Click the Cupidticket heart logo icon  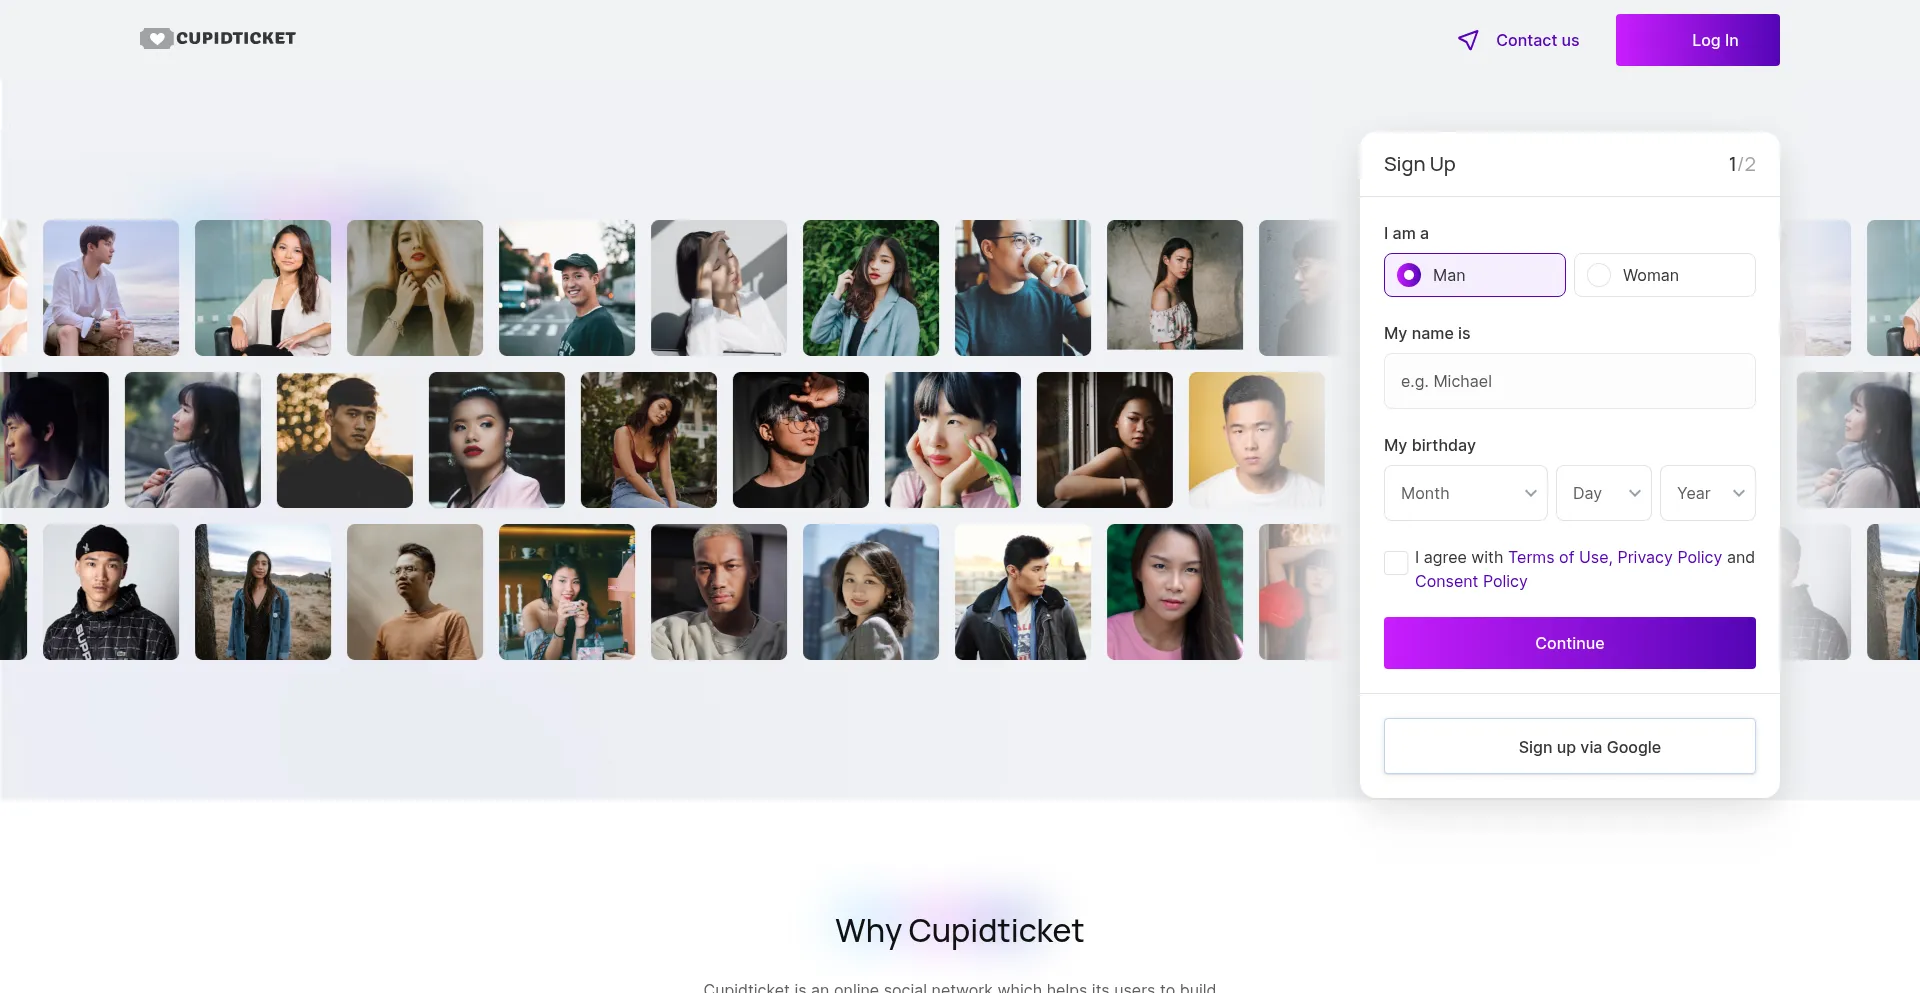(x=156, y=39)
